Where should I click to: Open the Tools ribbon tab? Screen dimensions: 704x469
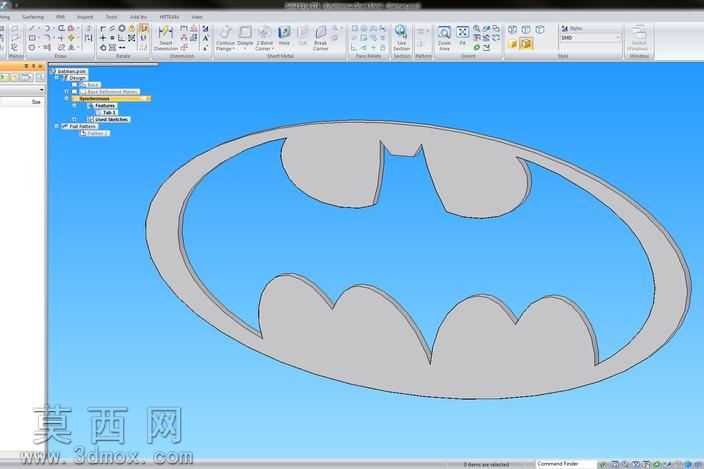tap(111, 17)
